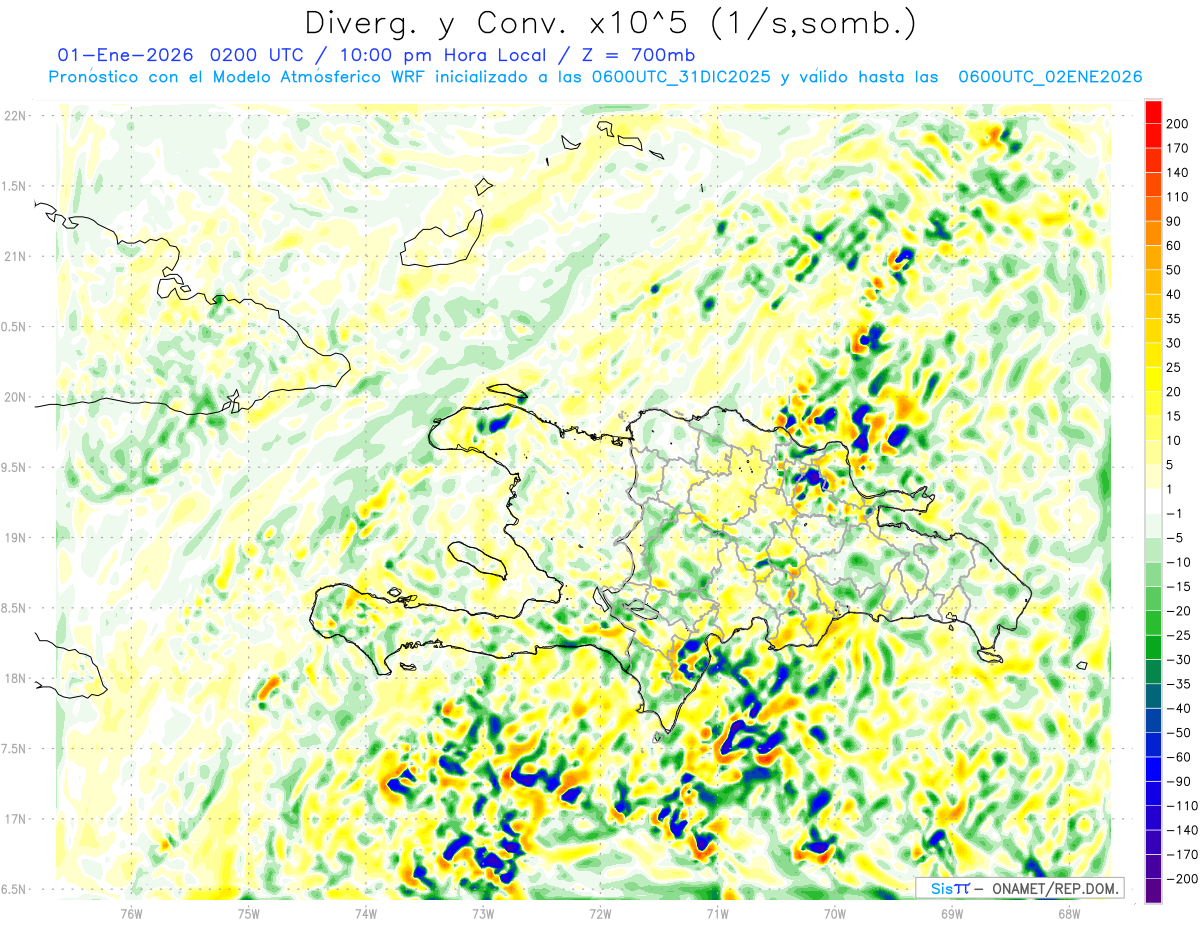Click the 7.5N latitude label
Screen dimensions: 1200x927
coord(15,749)
